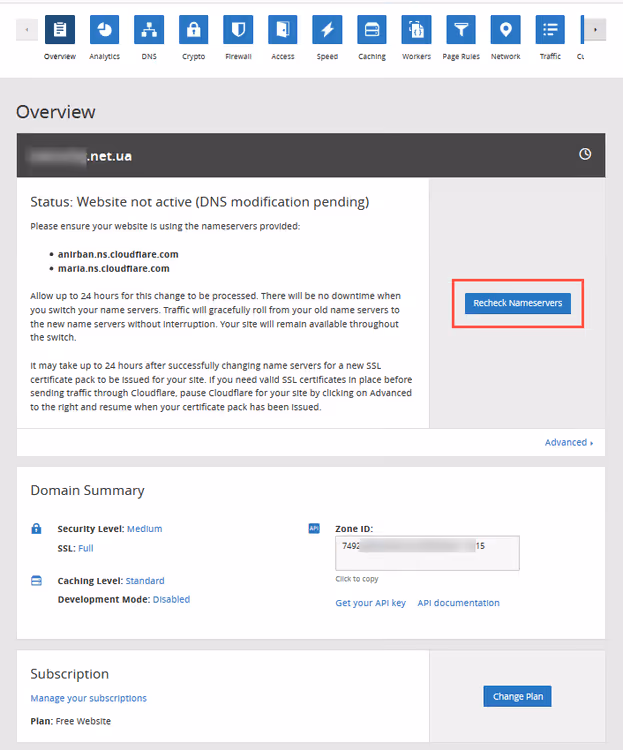623x750 pixels.
Task: Open the Firewall shield icon
Action: (x=238, y=30)
